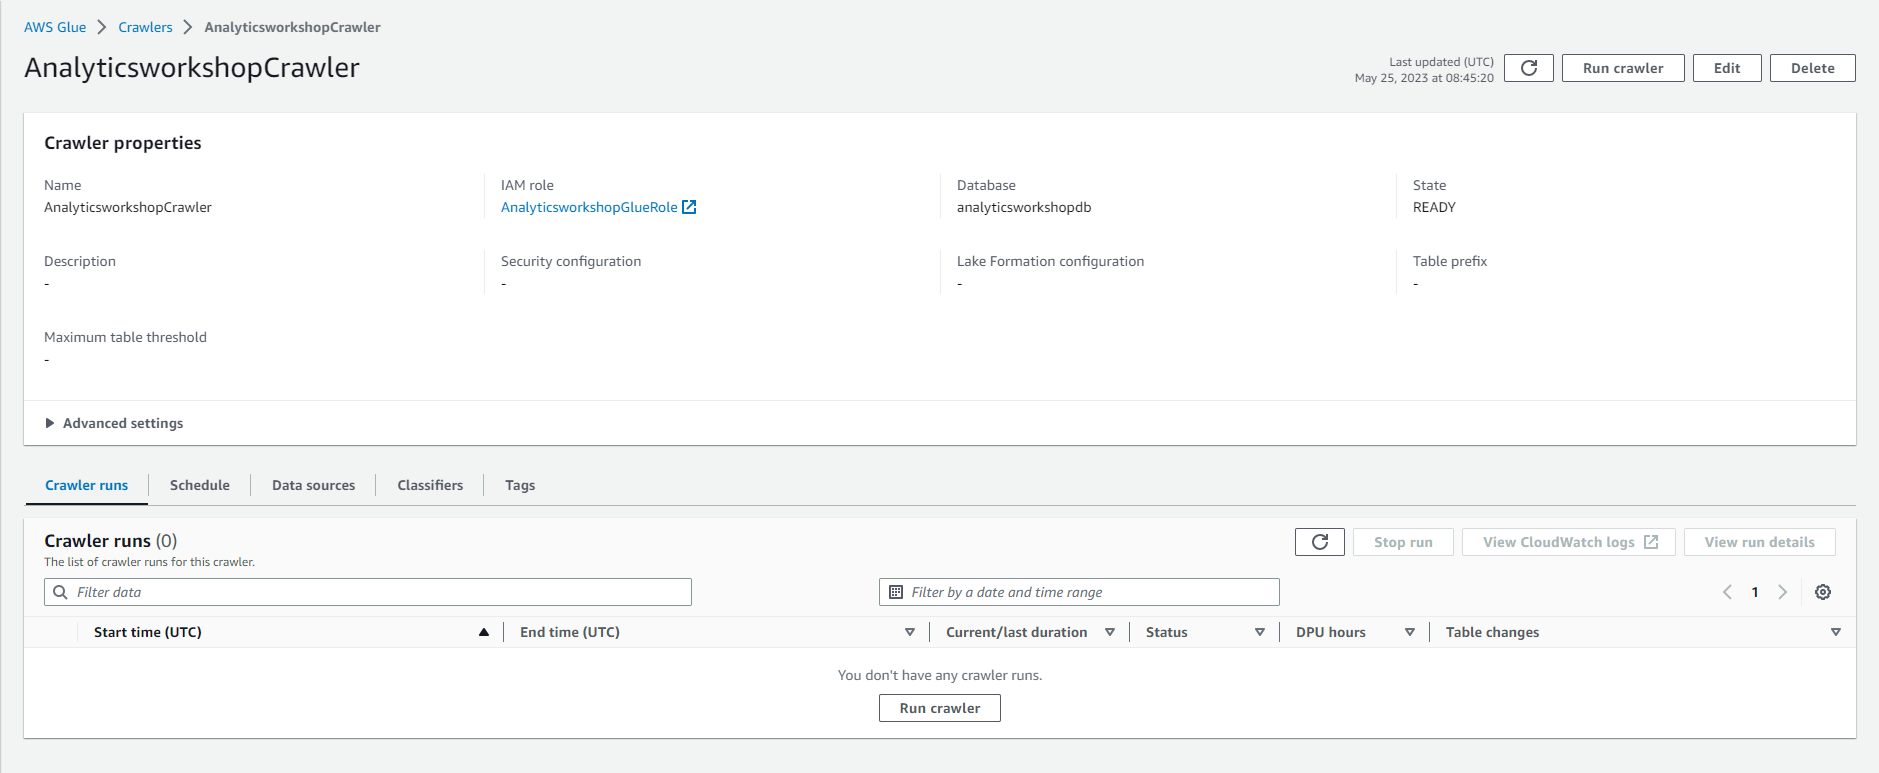Click Last updated timestamp text
The height and width of the screenshot is (773, 1879).
(1424, 70)
